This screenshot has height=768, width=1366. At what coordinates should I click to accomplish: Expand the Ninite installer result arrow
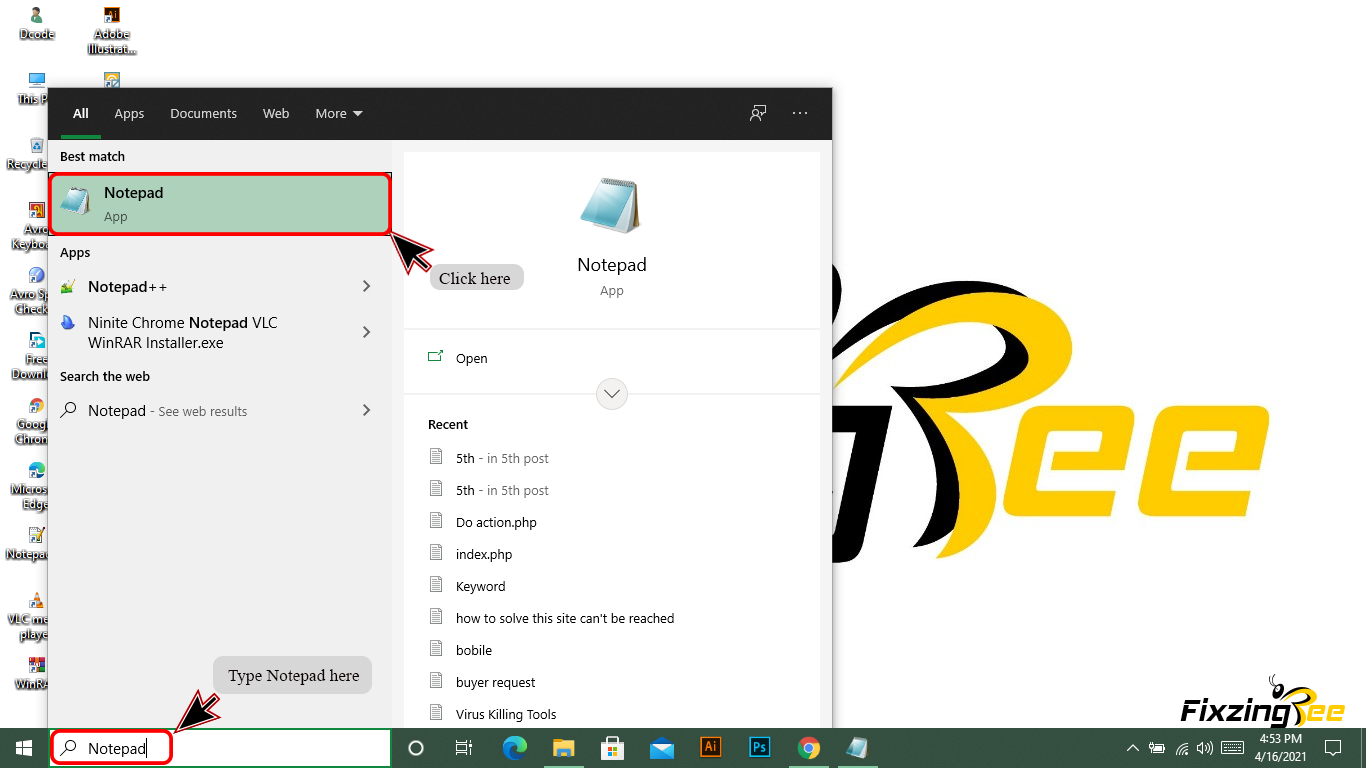pos(366,332)
